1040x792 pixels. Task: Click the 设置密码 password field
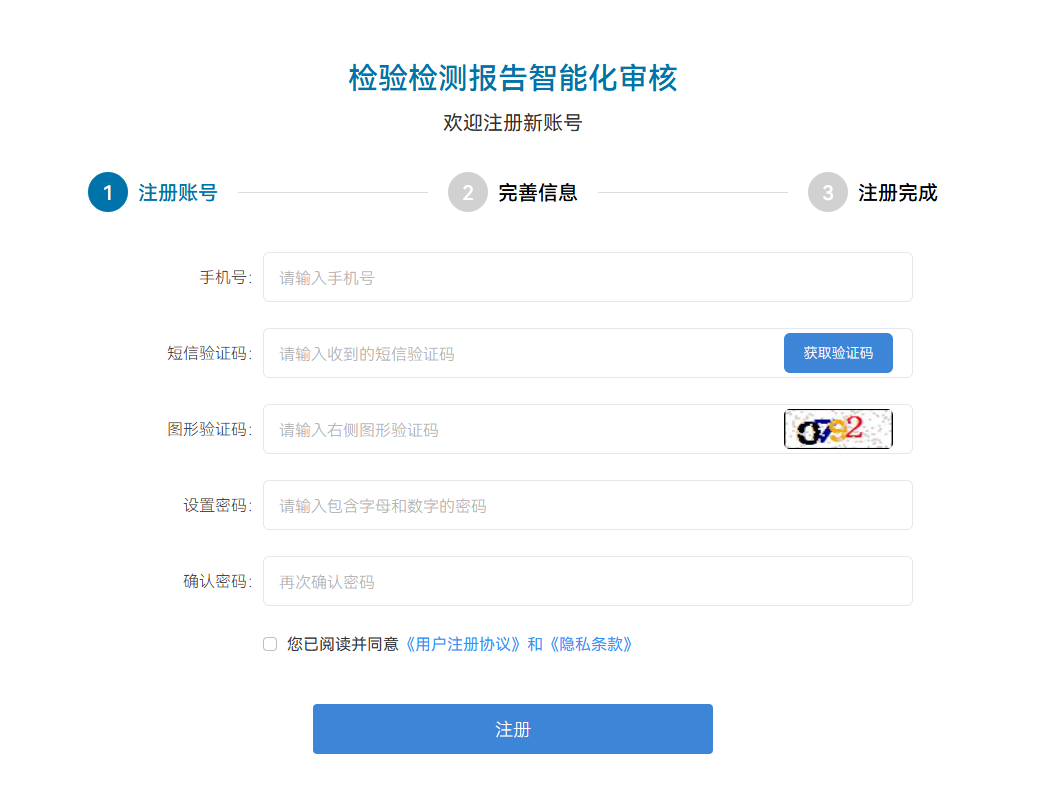587,505
